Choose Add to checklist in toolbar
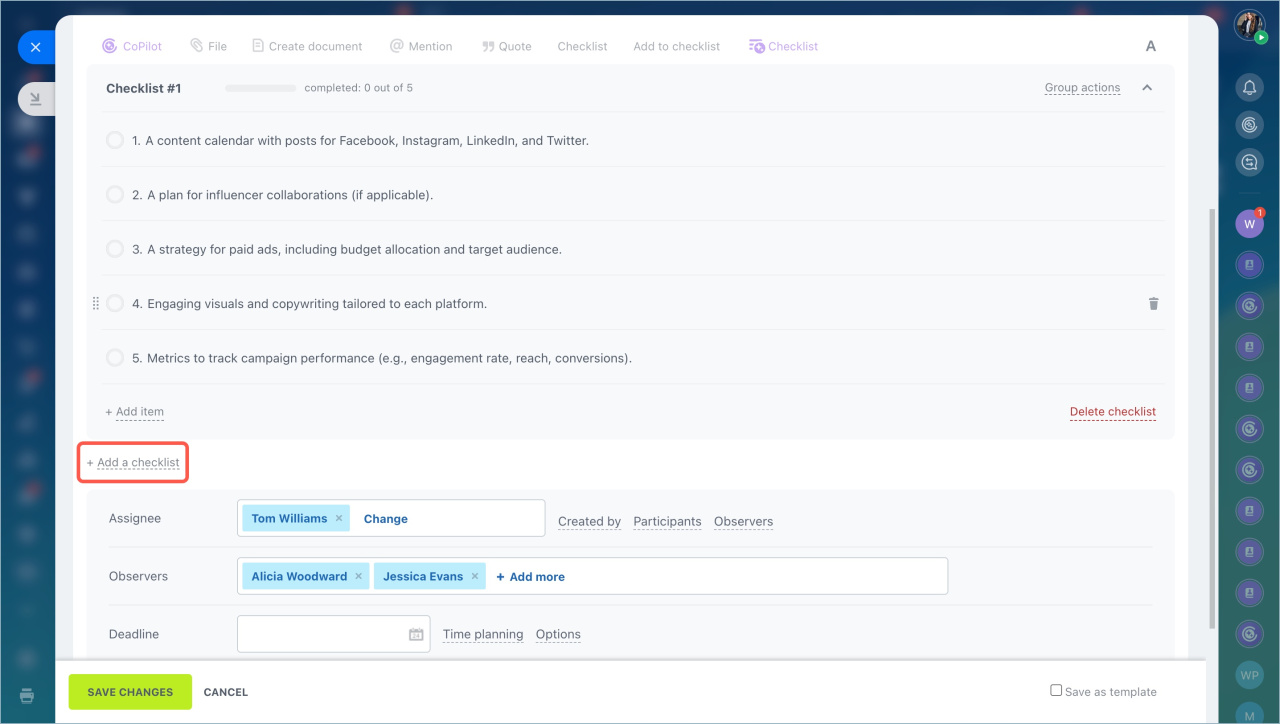The image size is (1280, 724). [676, 46]
